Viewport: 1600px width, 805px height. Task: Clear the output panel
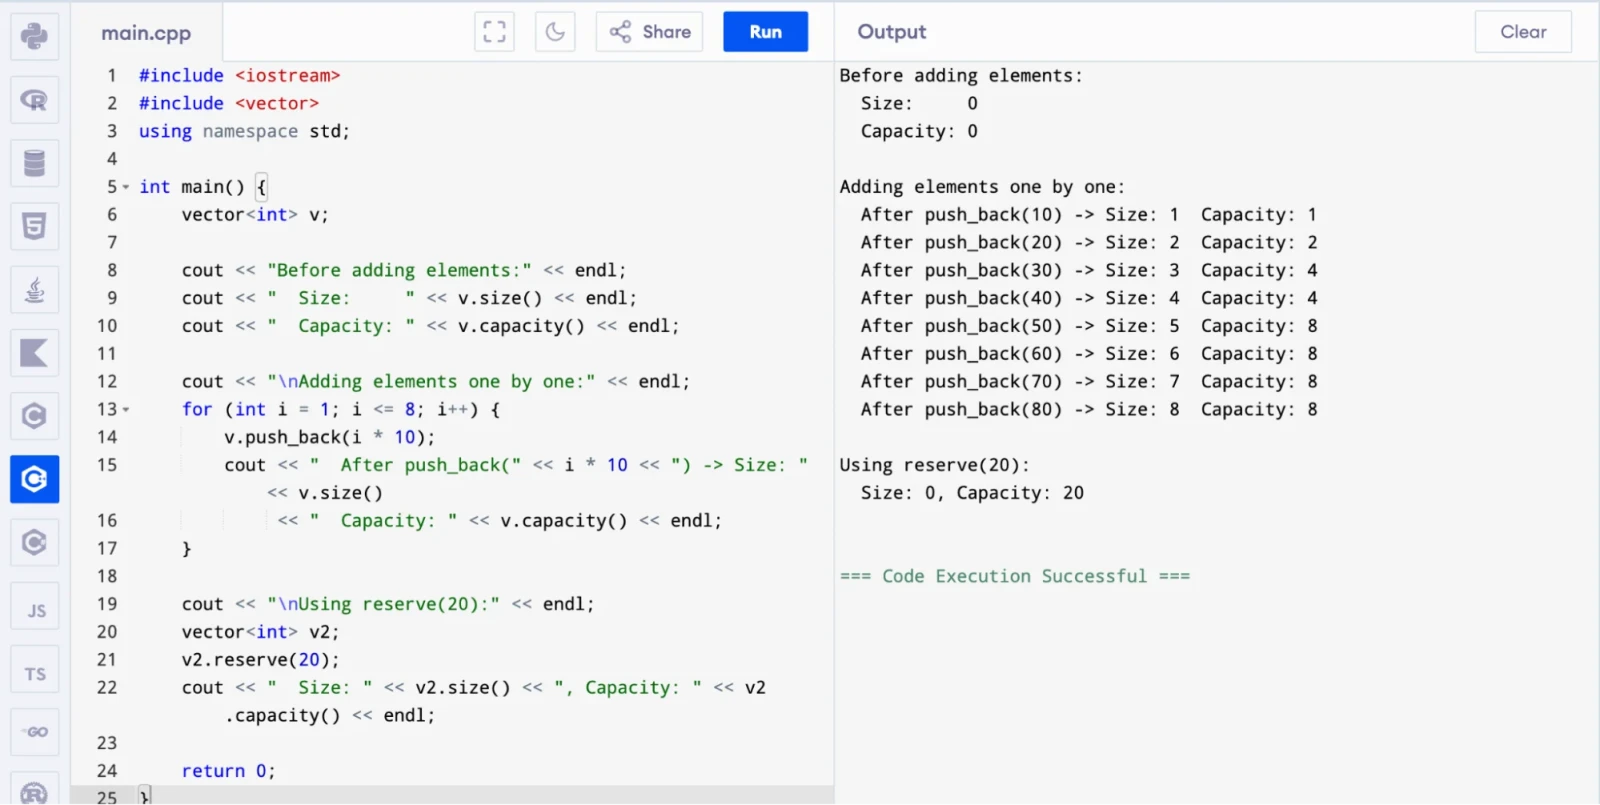[x=1523, y=32]
